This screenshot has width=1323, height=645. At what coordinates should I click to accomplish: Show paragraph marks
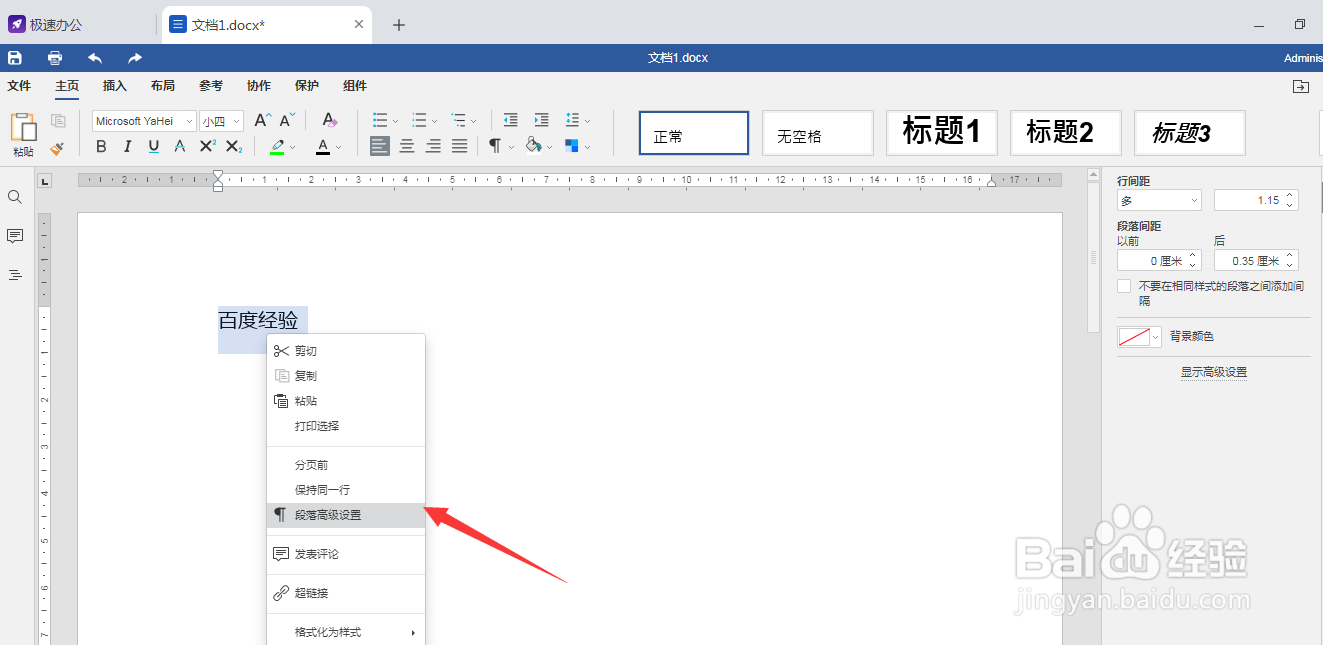496,146
